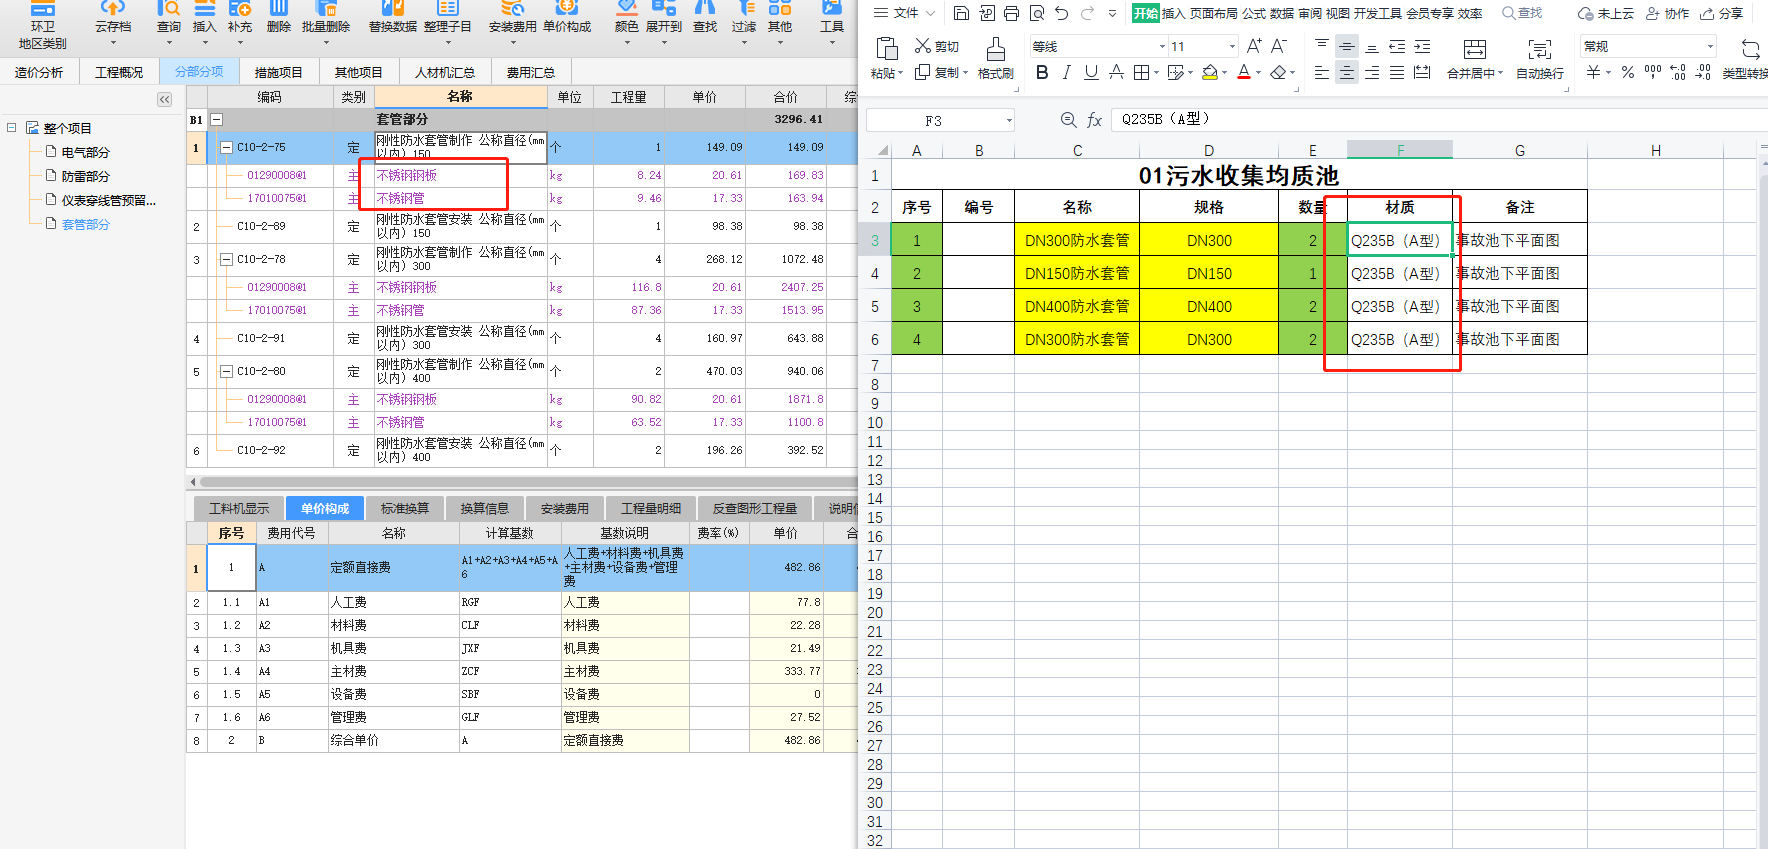This screenshot has height=849, width=1768.
Task: Select the 防雷部分 tree item
Action: pyautogui.click(x=85, y=176)
